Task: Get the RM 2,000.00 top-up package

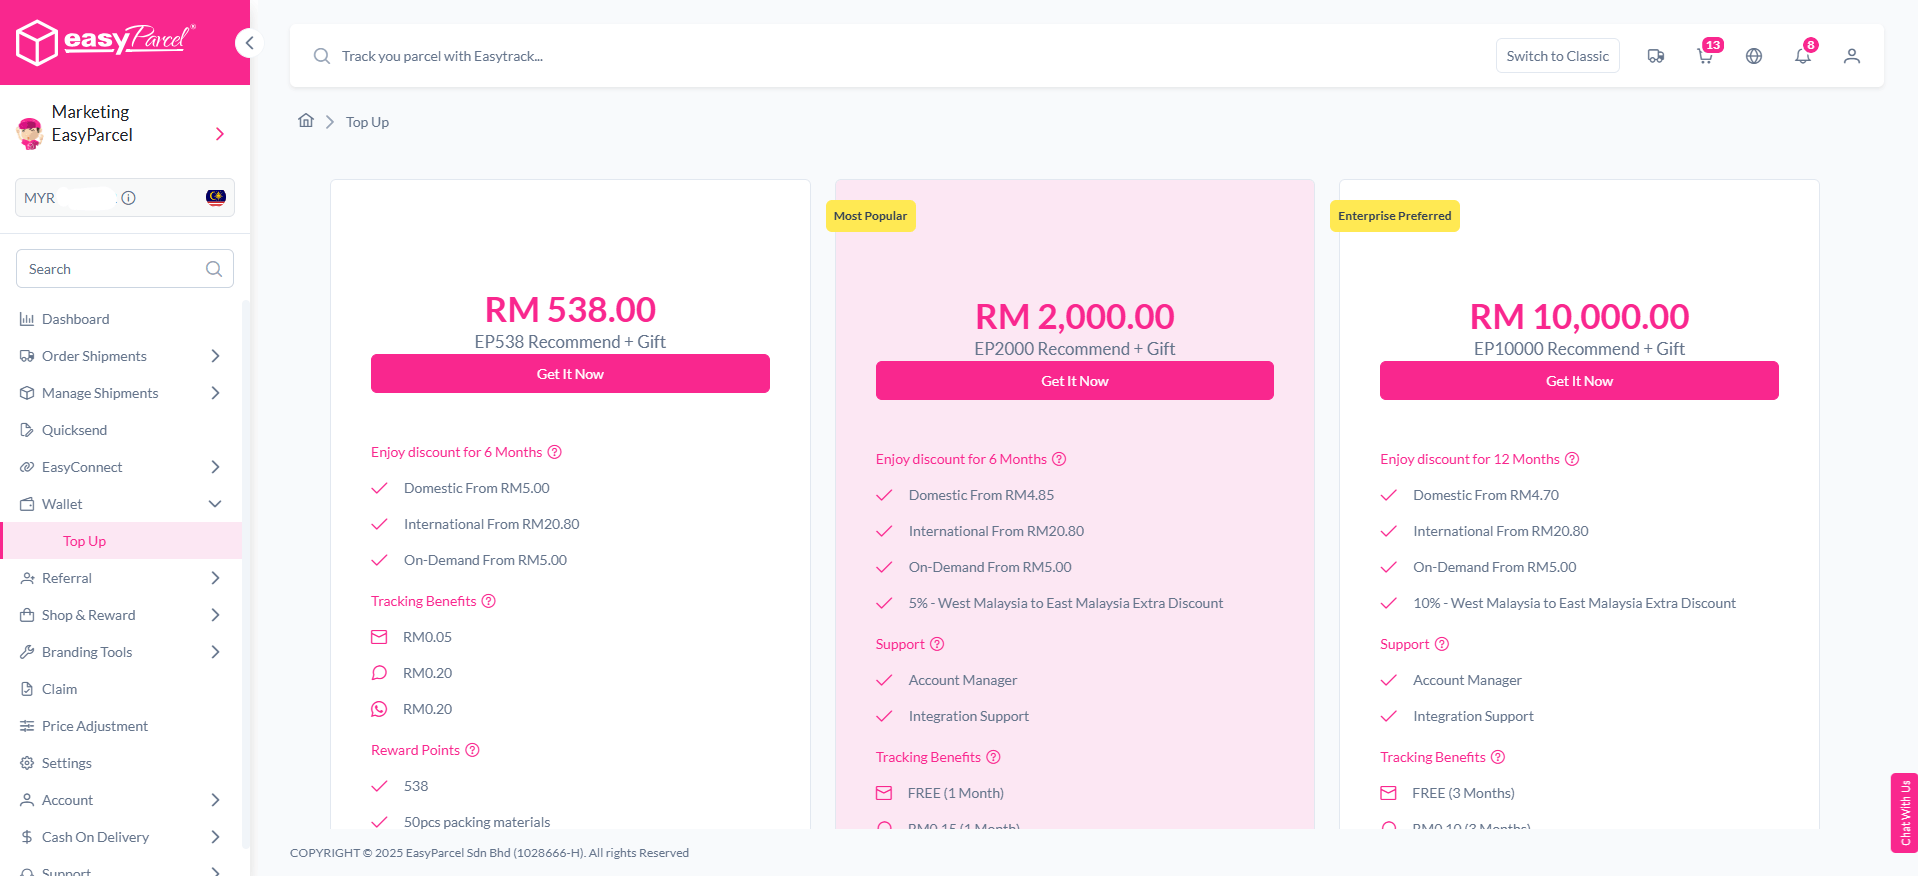Action: tap(1074, 381)
